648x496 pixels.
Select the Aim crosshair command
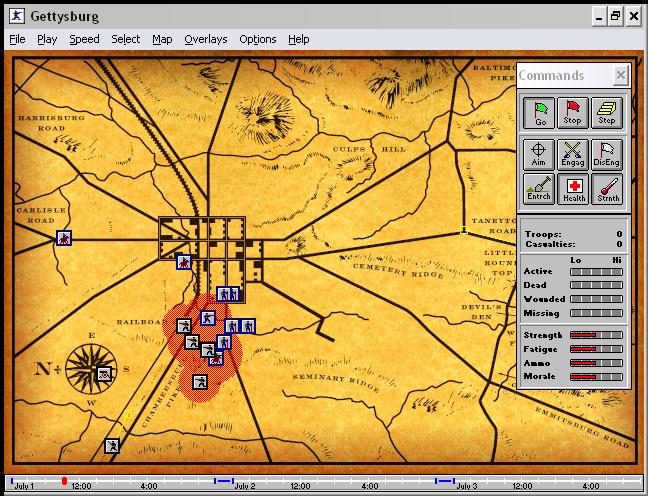tap(538, 155)
